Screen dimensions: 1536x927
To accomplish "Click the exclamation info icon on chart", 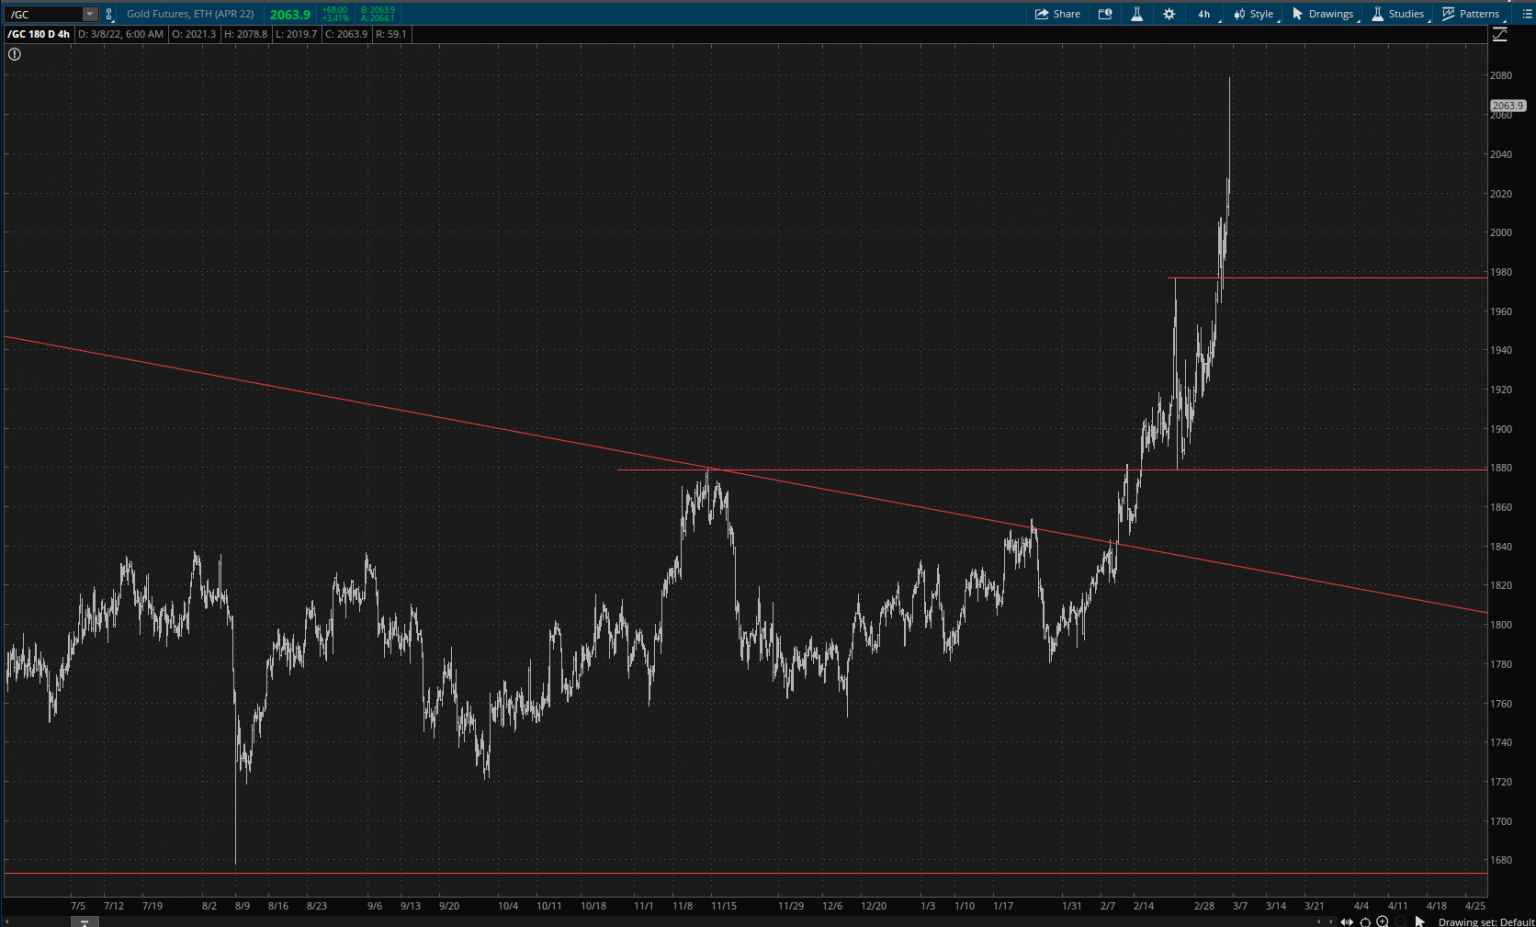I will click(x=14, y=54).
